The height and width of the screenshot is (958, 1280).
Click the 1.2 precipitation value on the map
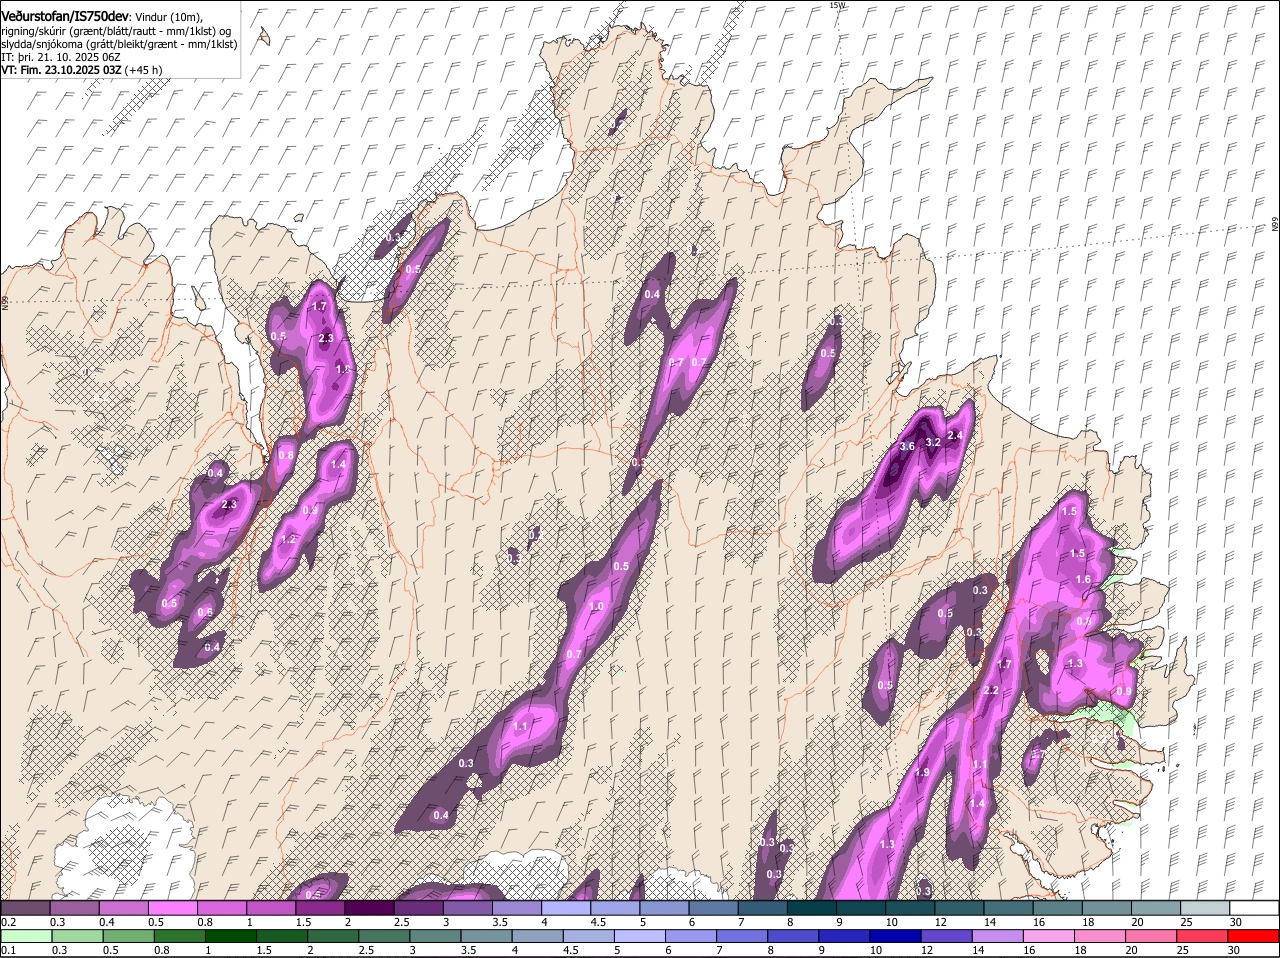(289, 539)
